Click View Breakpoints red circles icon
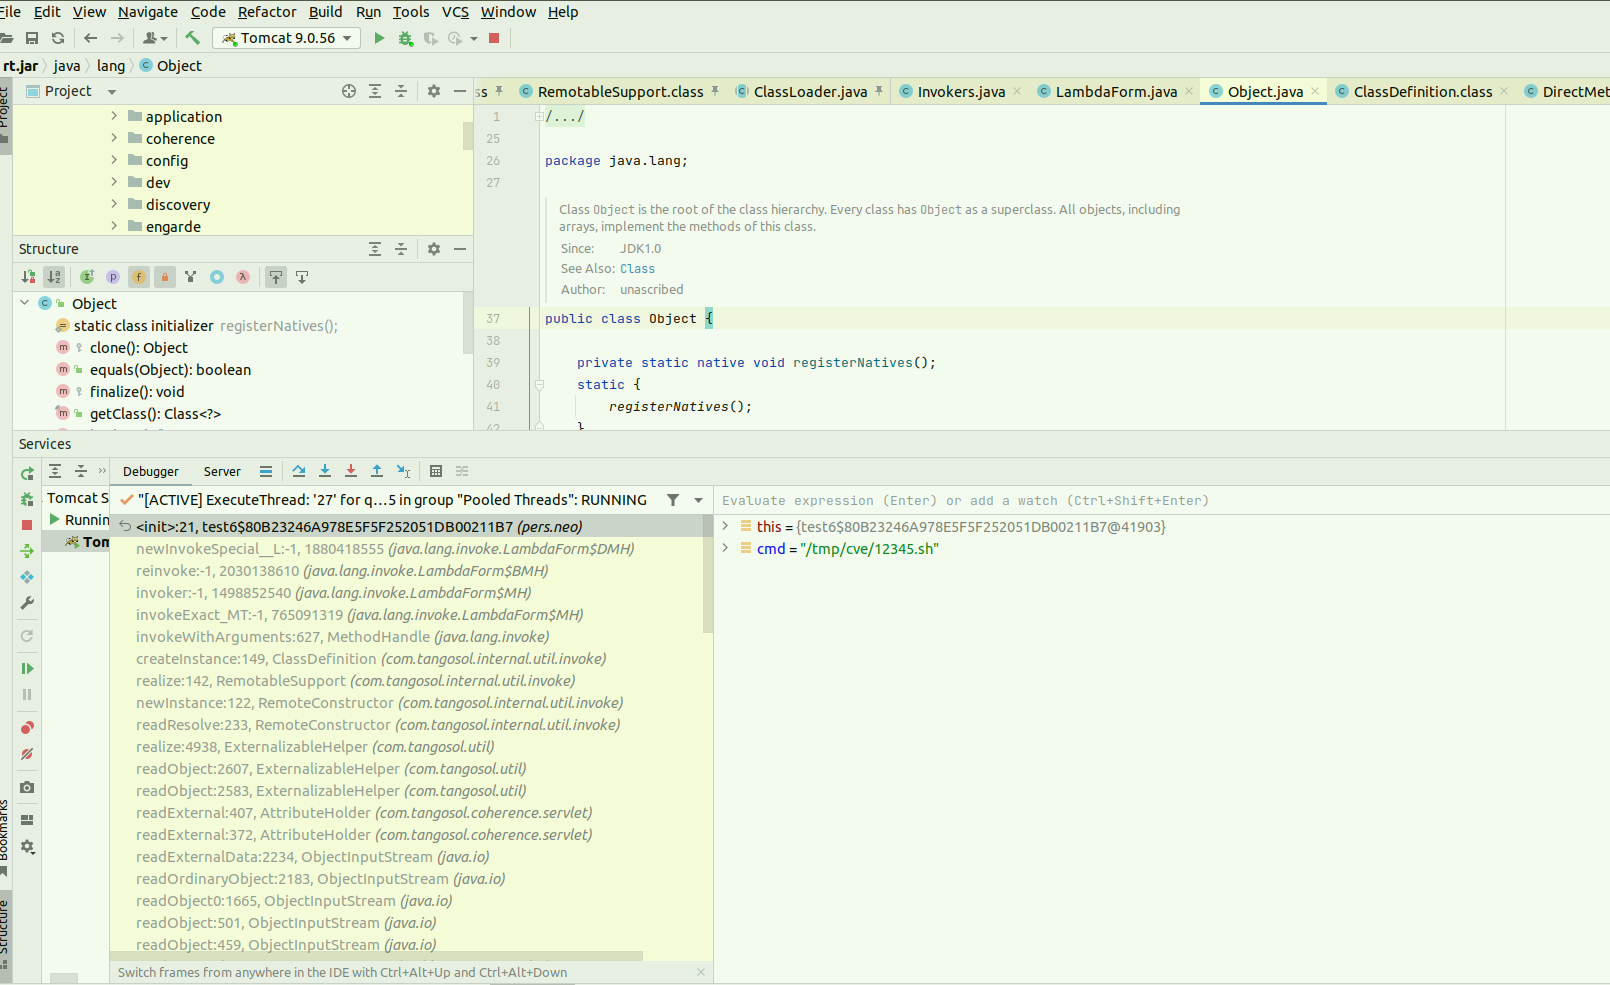The image size is (1610, 985). [27, 728]
